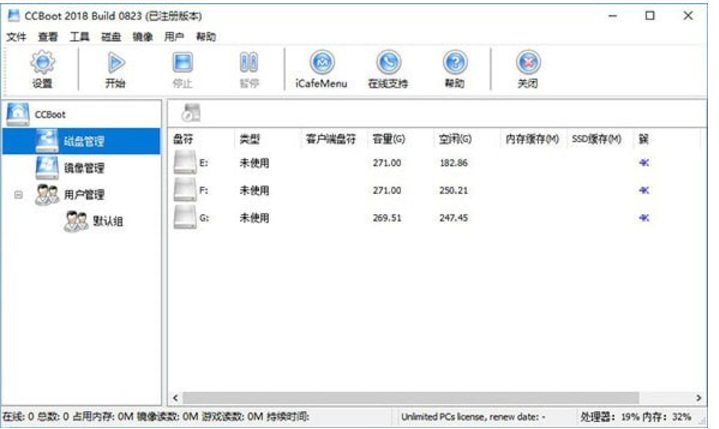
Task: Select CCBoot root node icon
Action: [17, 114]
